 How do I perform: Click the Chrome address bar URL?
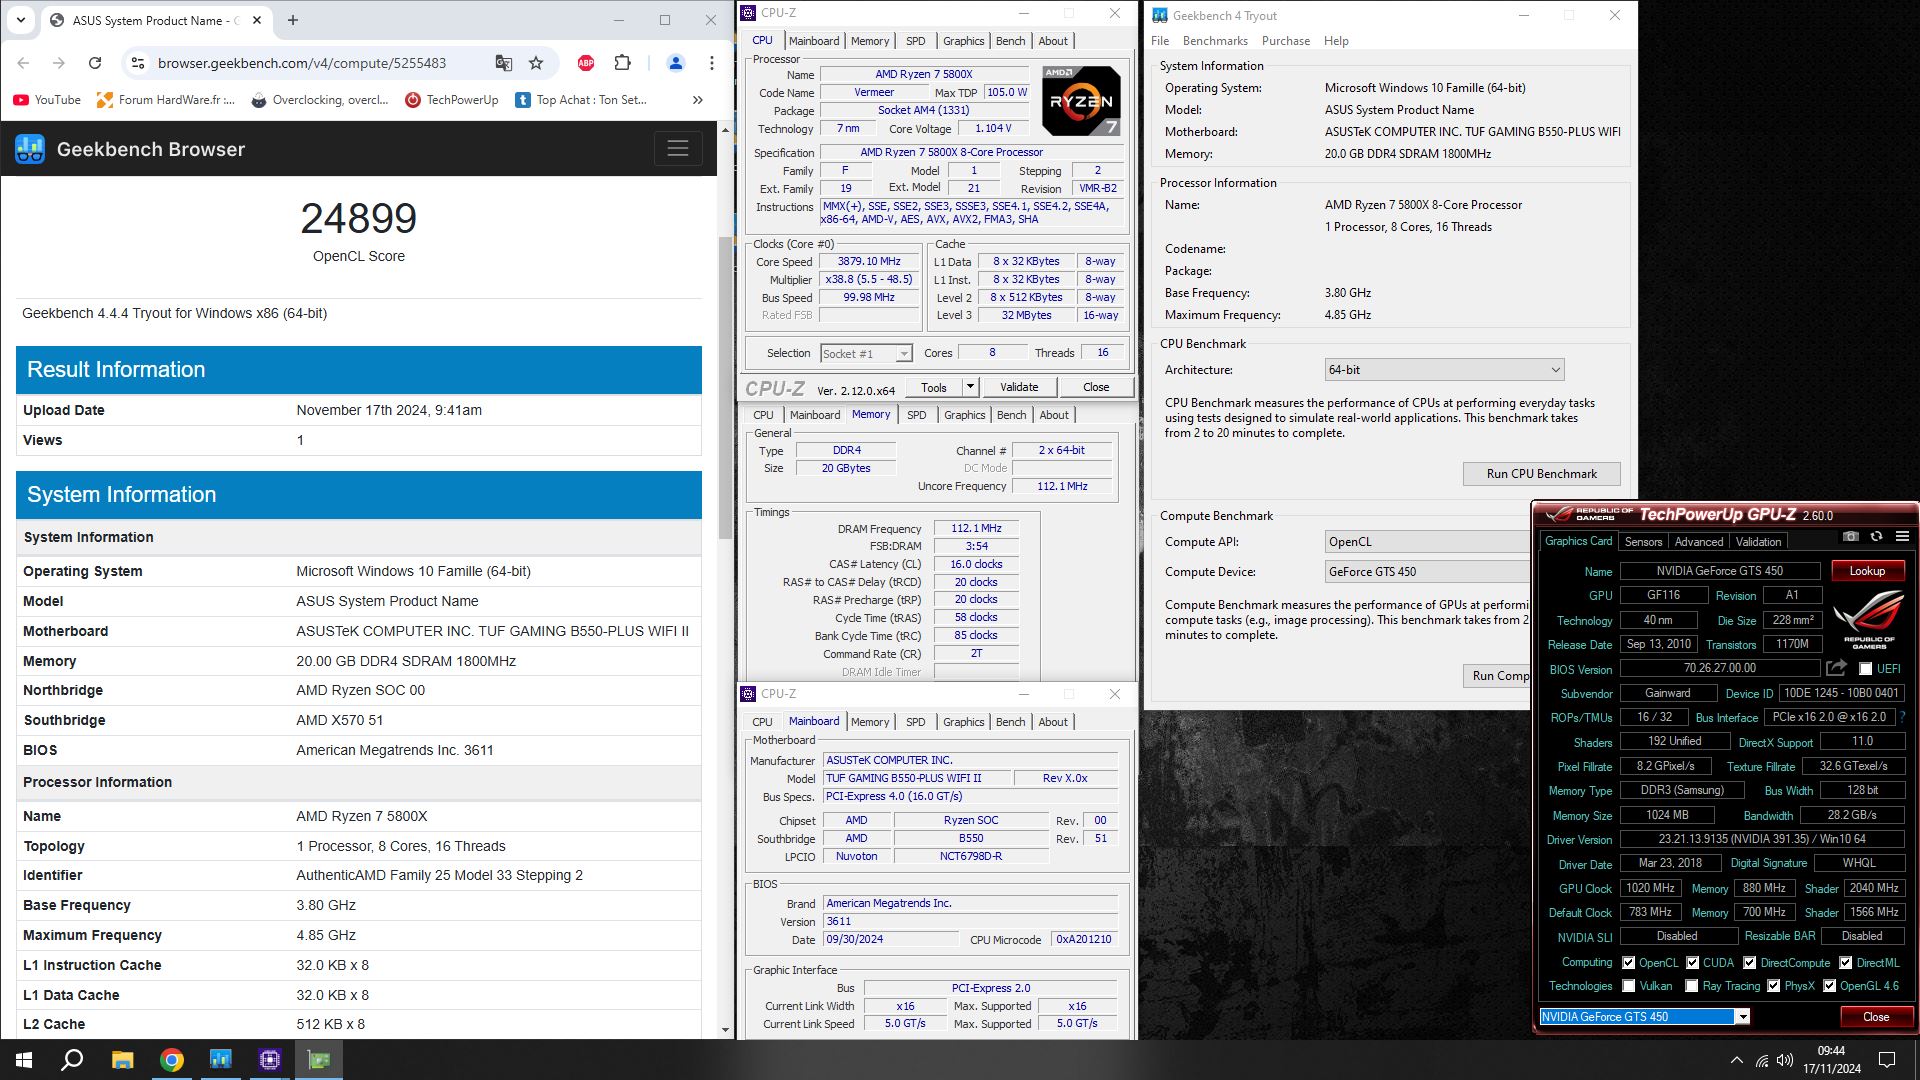coord(302,63)
